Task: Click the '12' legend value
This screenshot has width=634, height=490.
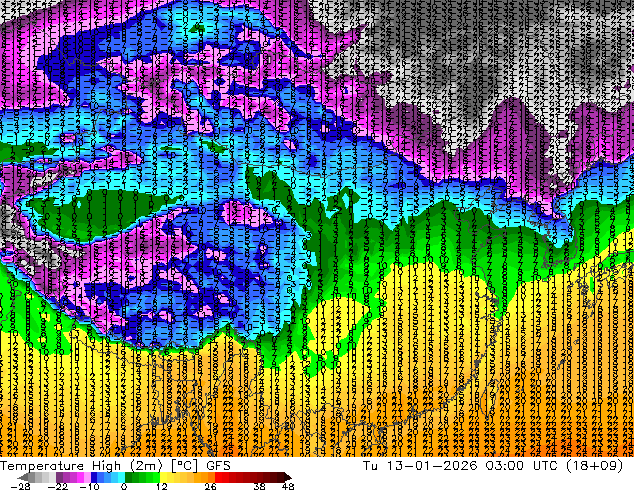Action: click(162, 486)
